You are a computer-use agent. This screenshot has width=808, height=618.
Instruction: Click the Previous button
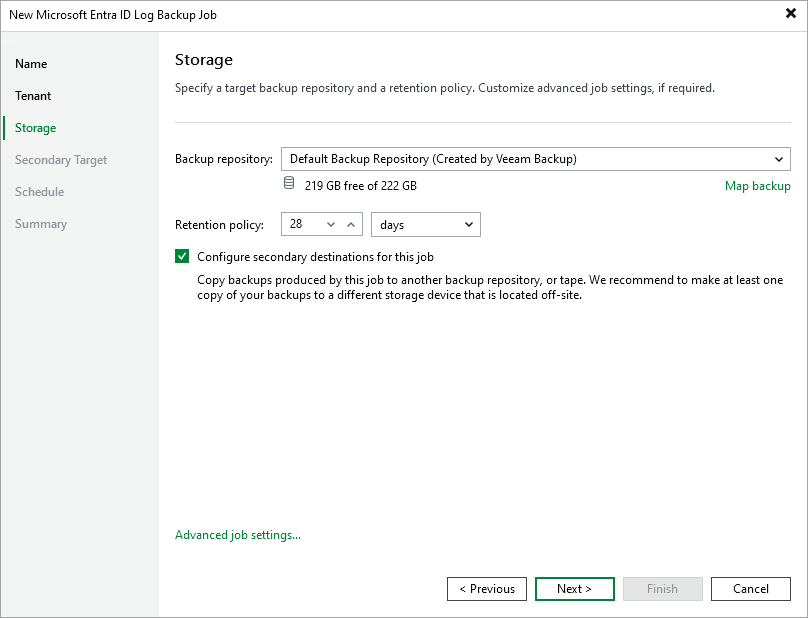[x=486, y=588]
